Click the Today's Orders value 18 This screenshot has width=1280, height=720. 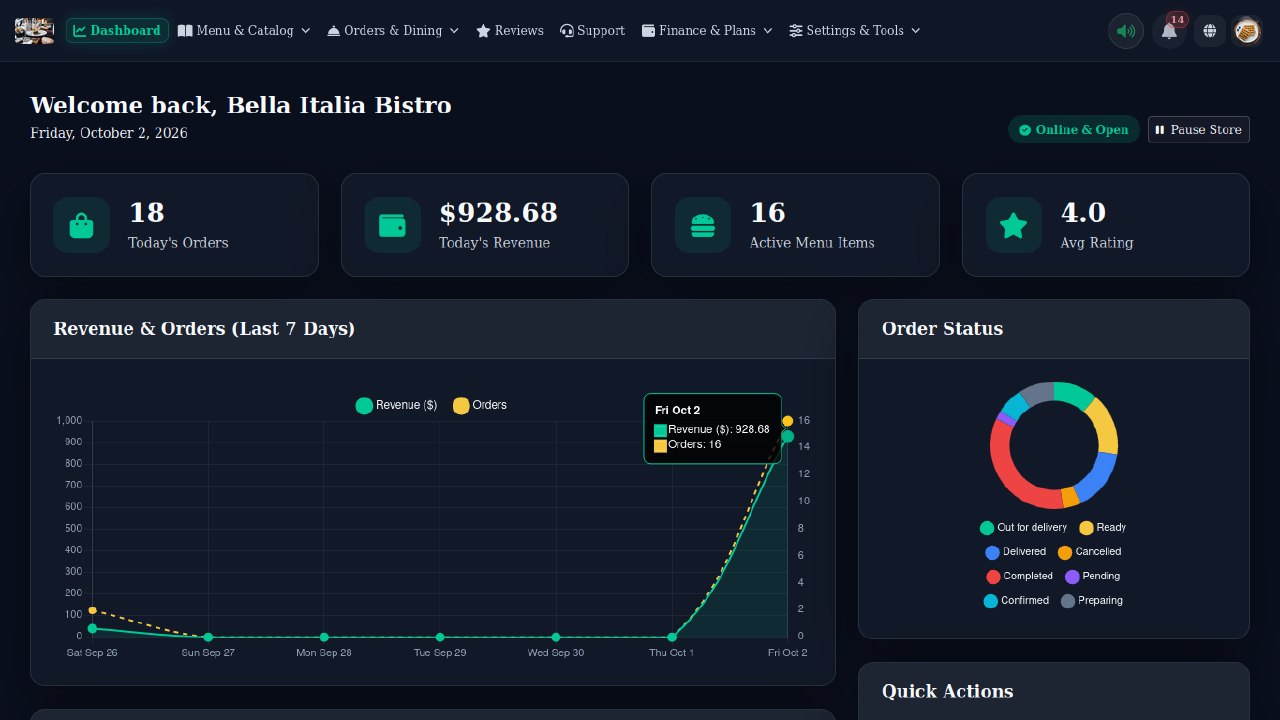click(147, 213)
